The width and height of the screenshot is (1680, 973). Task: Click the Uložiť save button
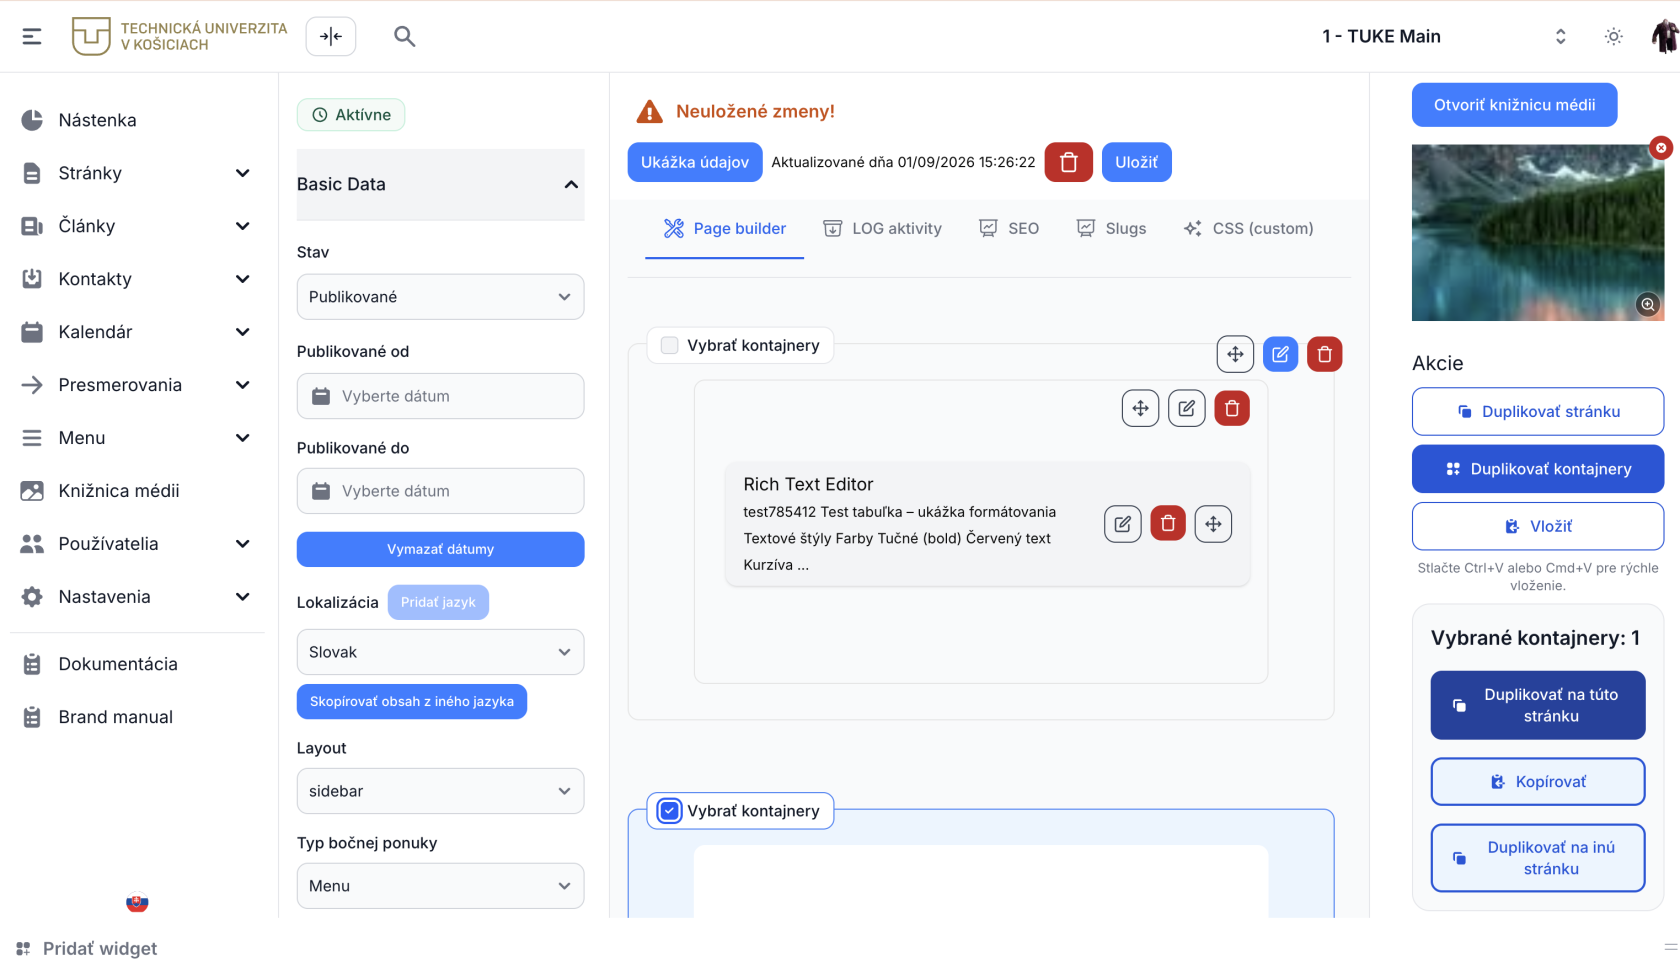1136,162
